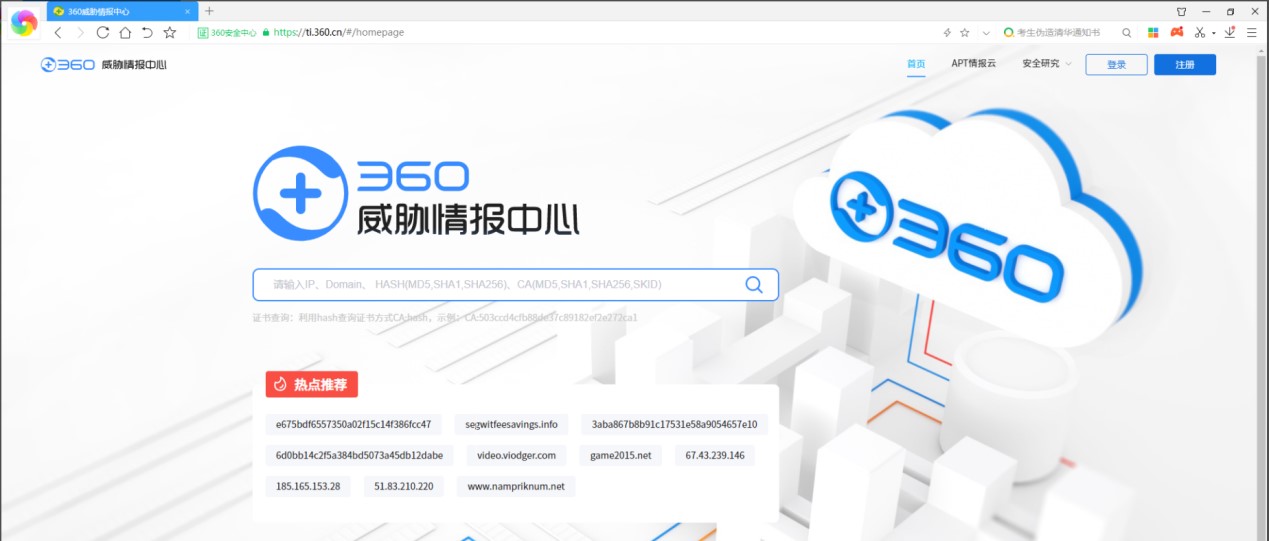Click the lightning speed mode icon

pos(947,32)
